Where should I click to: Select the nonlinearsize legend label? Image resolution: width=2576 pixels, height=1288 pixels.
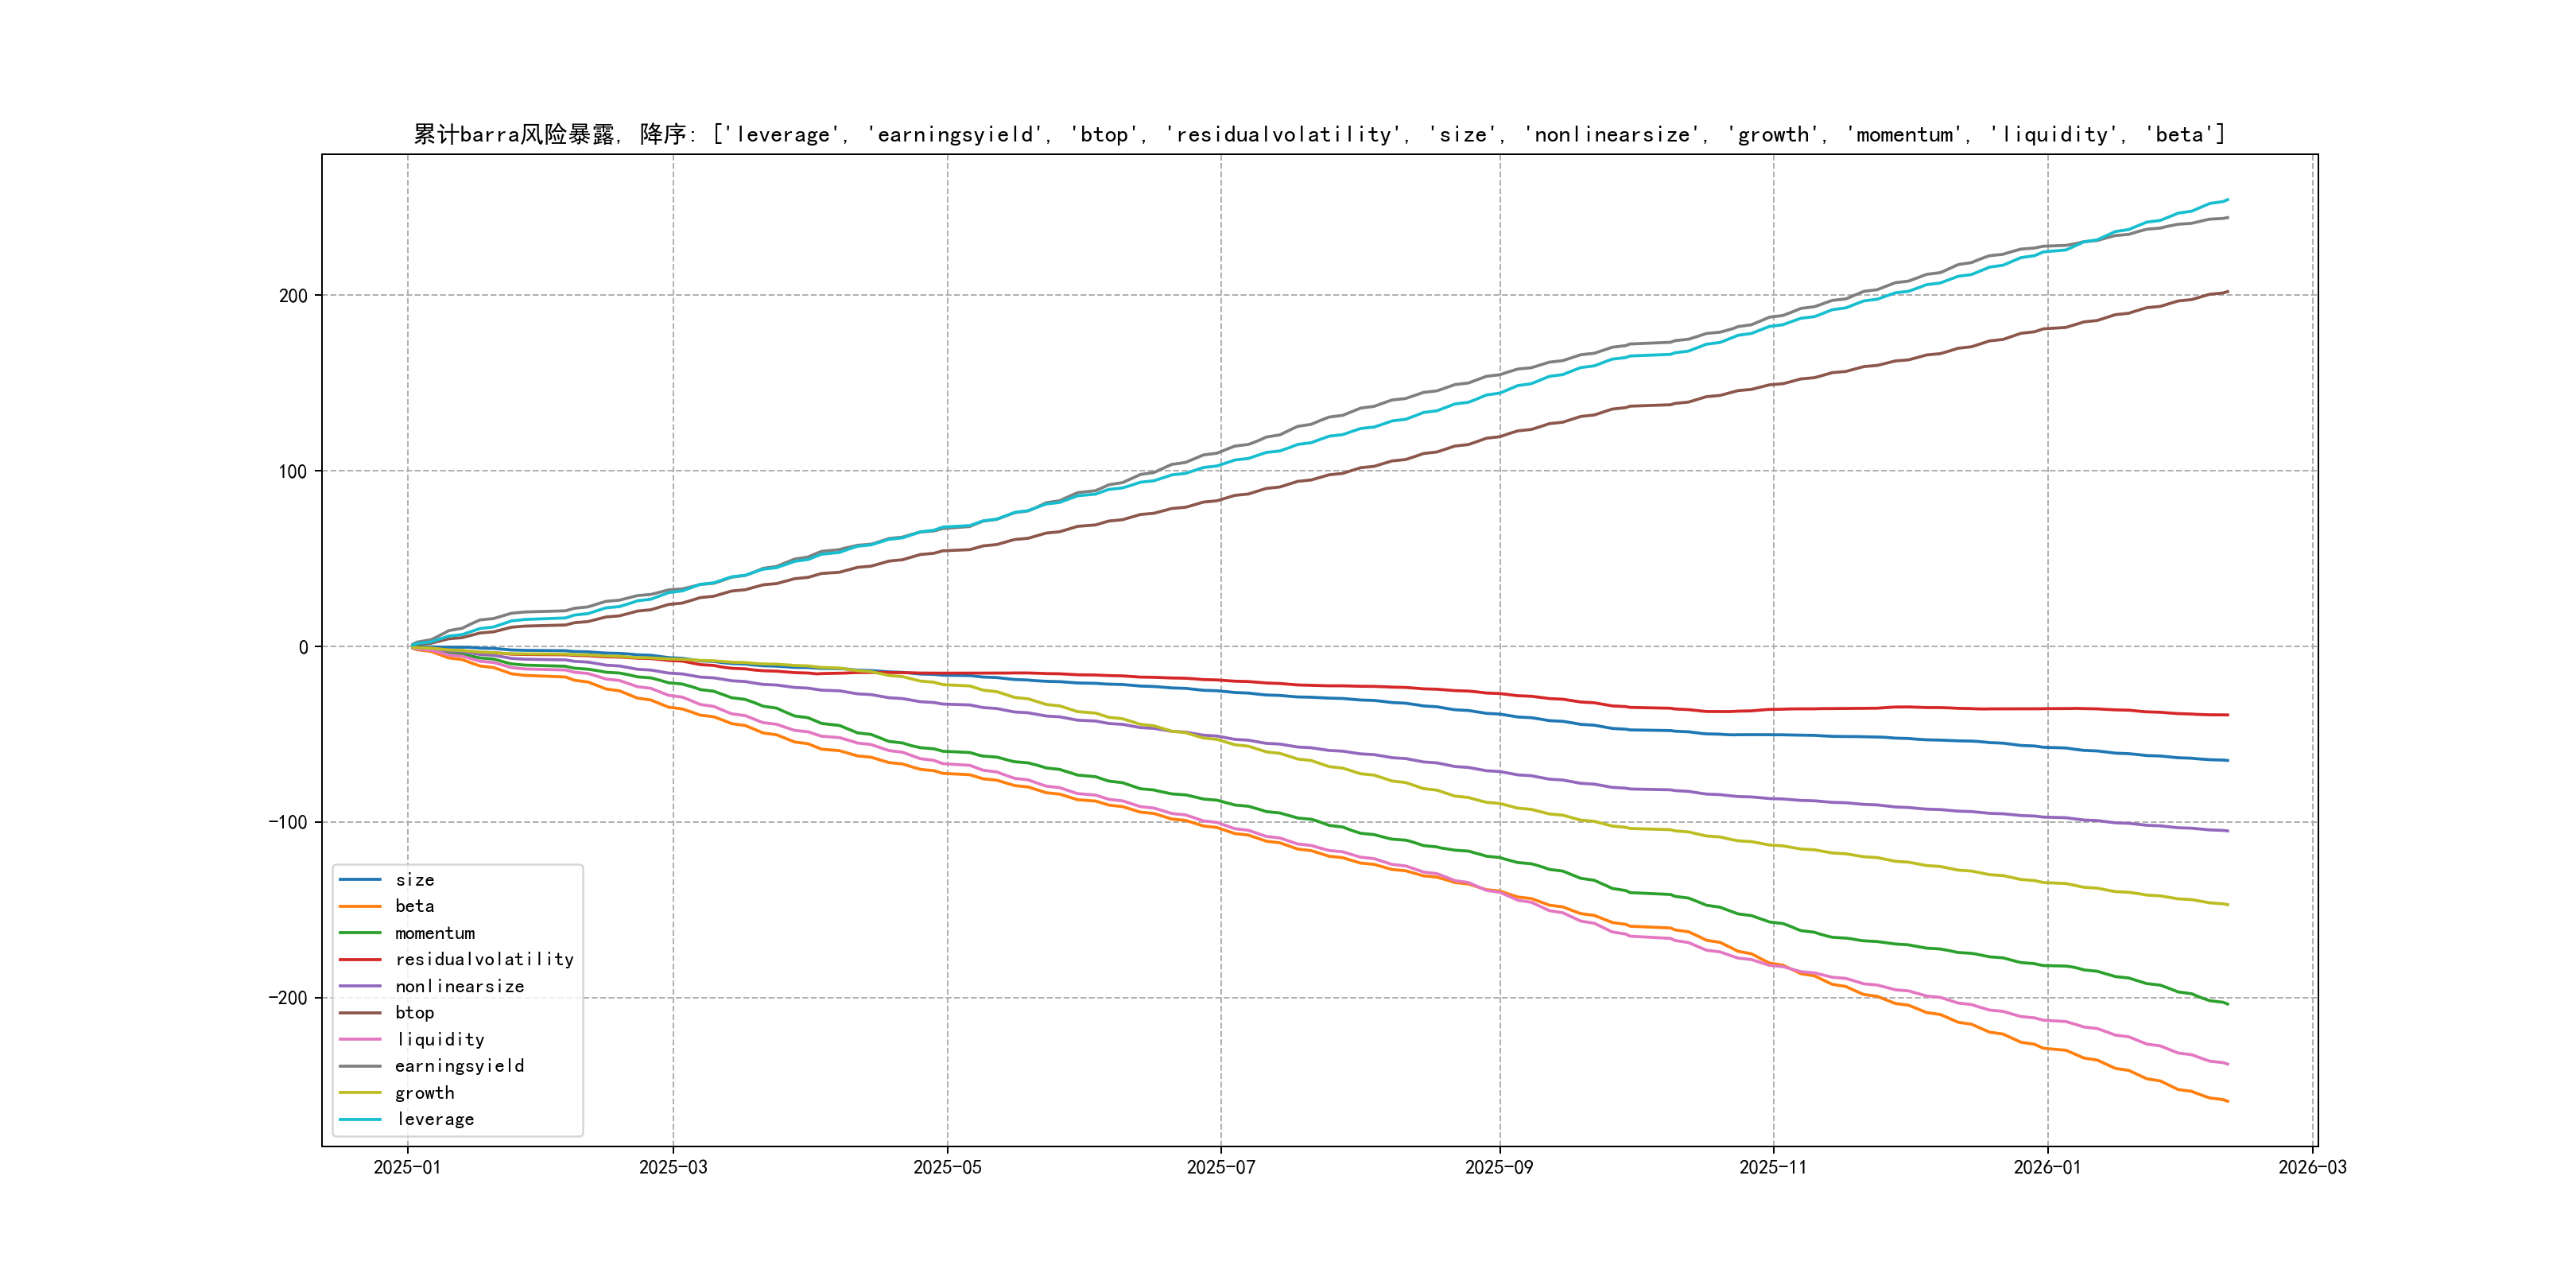[459, 987]
